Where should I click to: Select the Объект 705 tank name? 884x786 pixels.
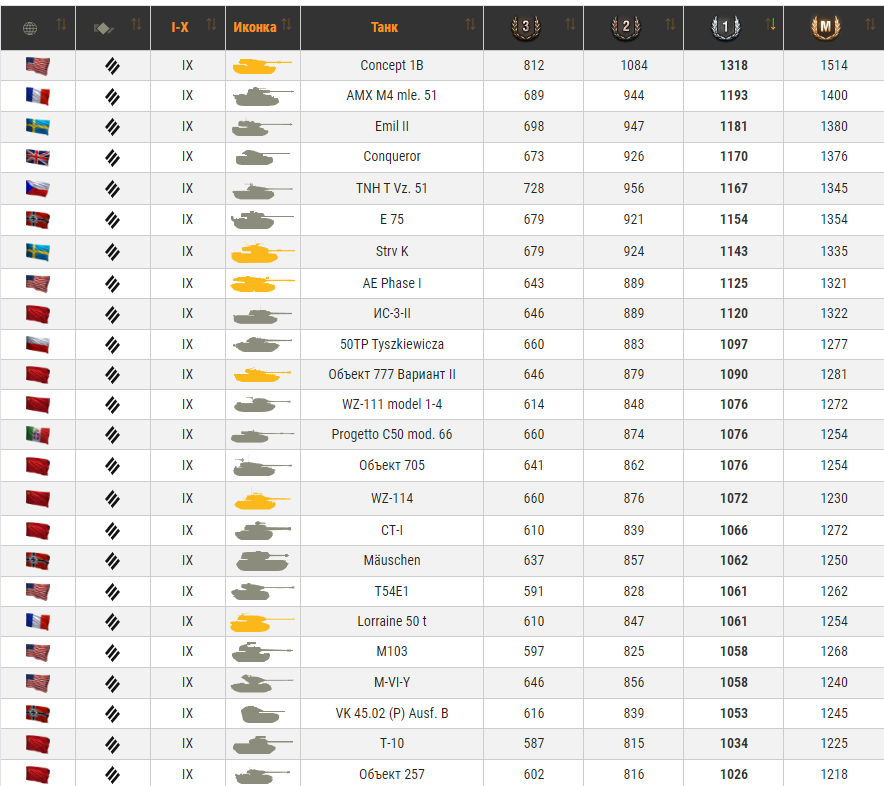tap(392, 465)
